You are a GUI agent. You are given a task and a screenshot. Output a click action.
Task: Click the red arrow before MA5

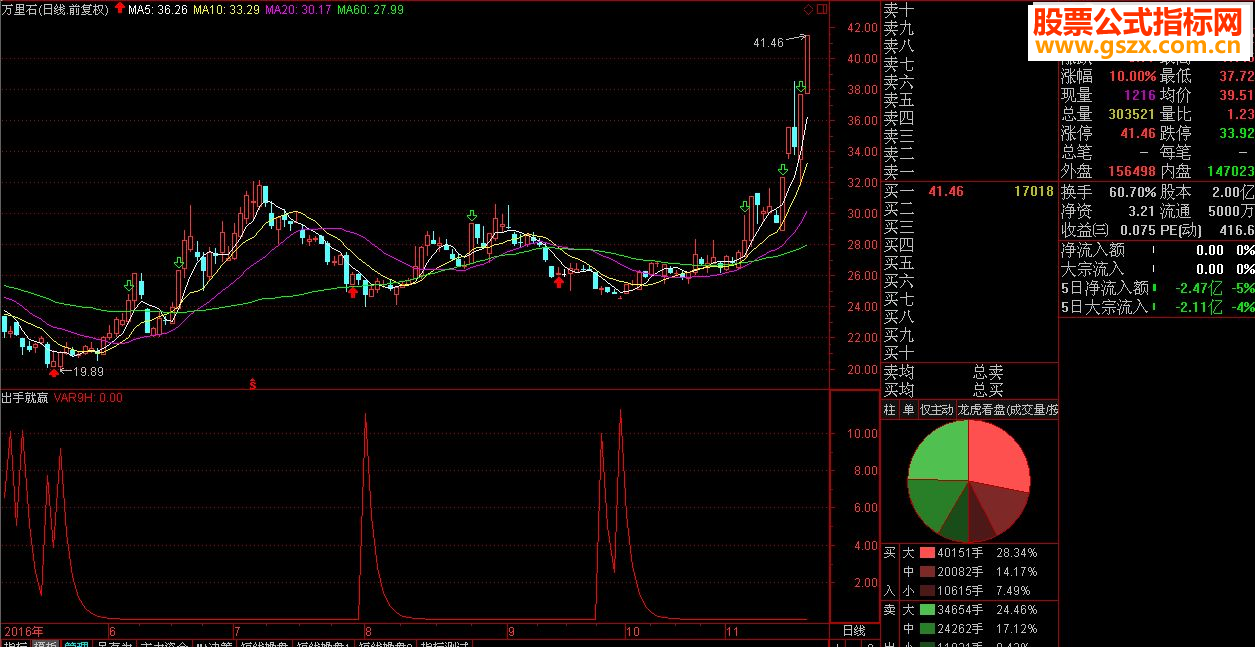[x=120, y=9]
